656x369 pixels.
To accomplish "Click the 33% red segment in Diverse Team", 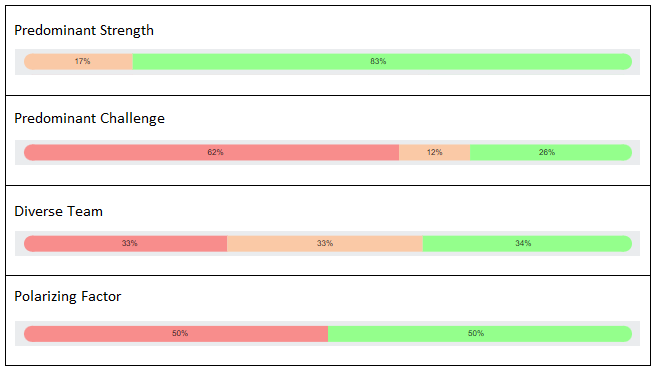I will click(x=126, y=243).
